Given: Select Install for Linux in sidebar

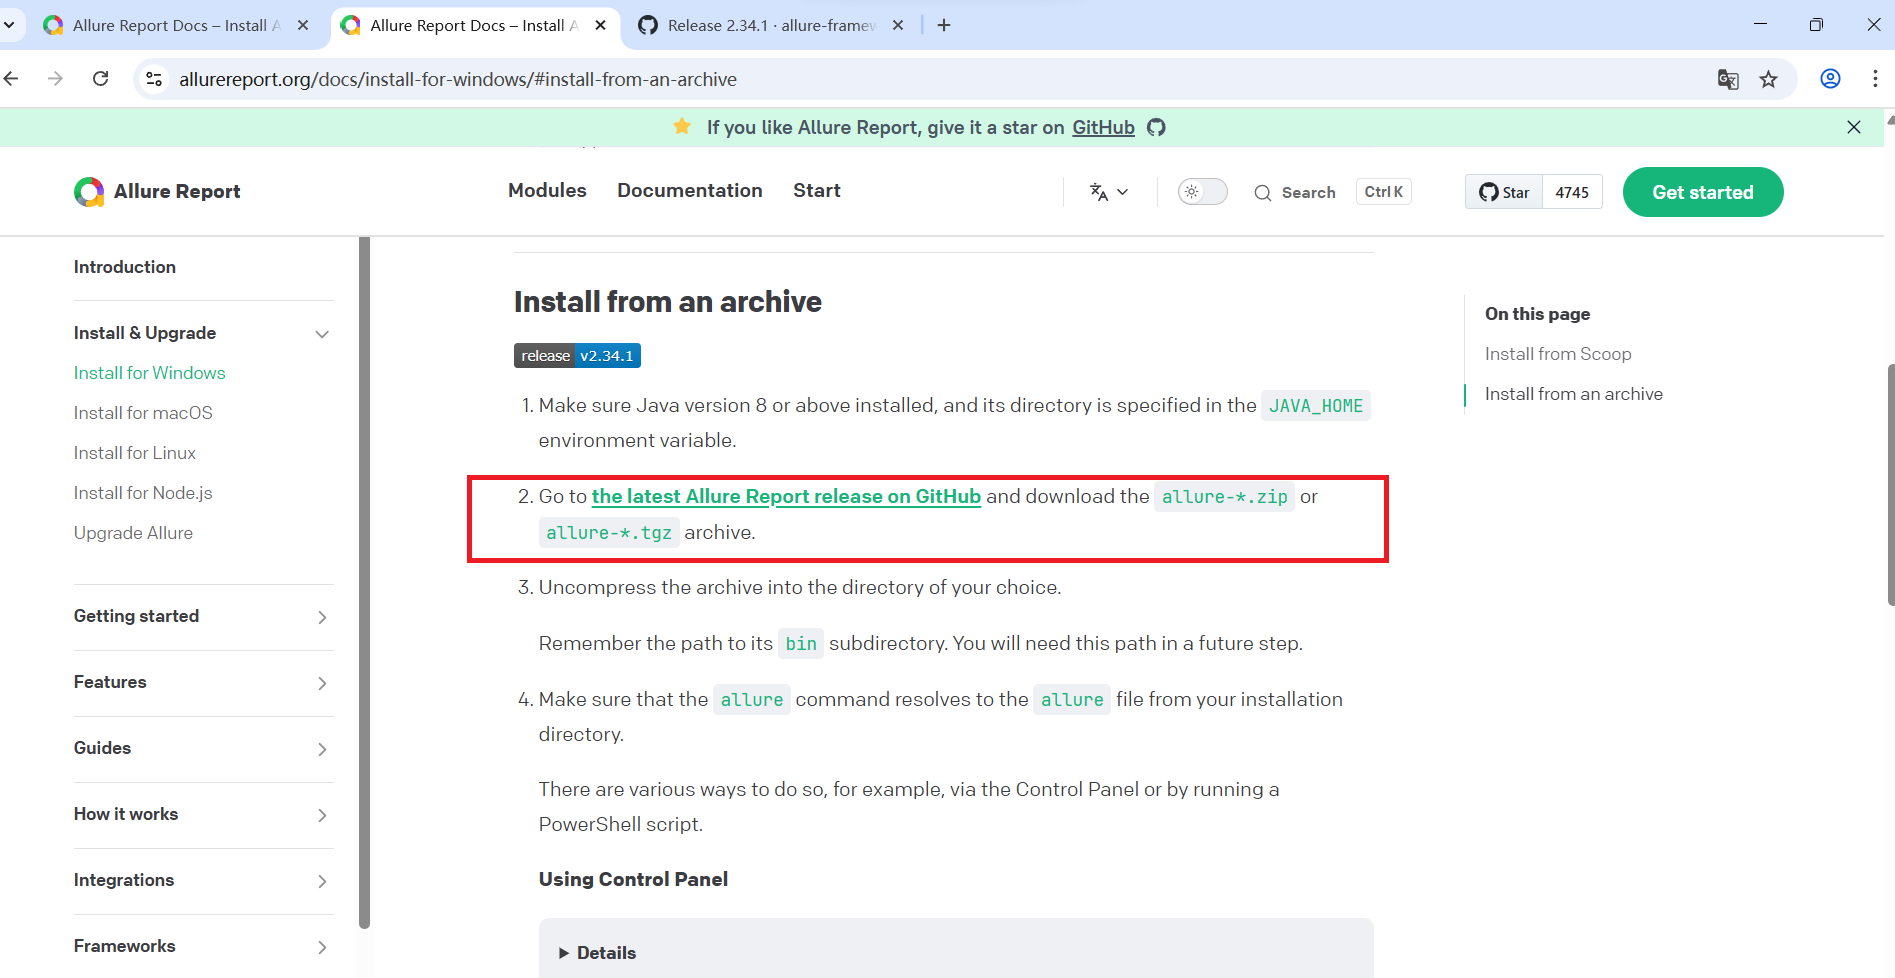Looking at the screenshot, I should click(x=135, y=453).
